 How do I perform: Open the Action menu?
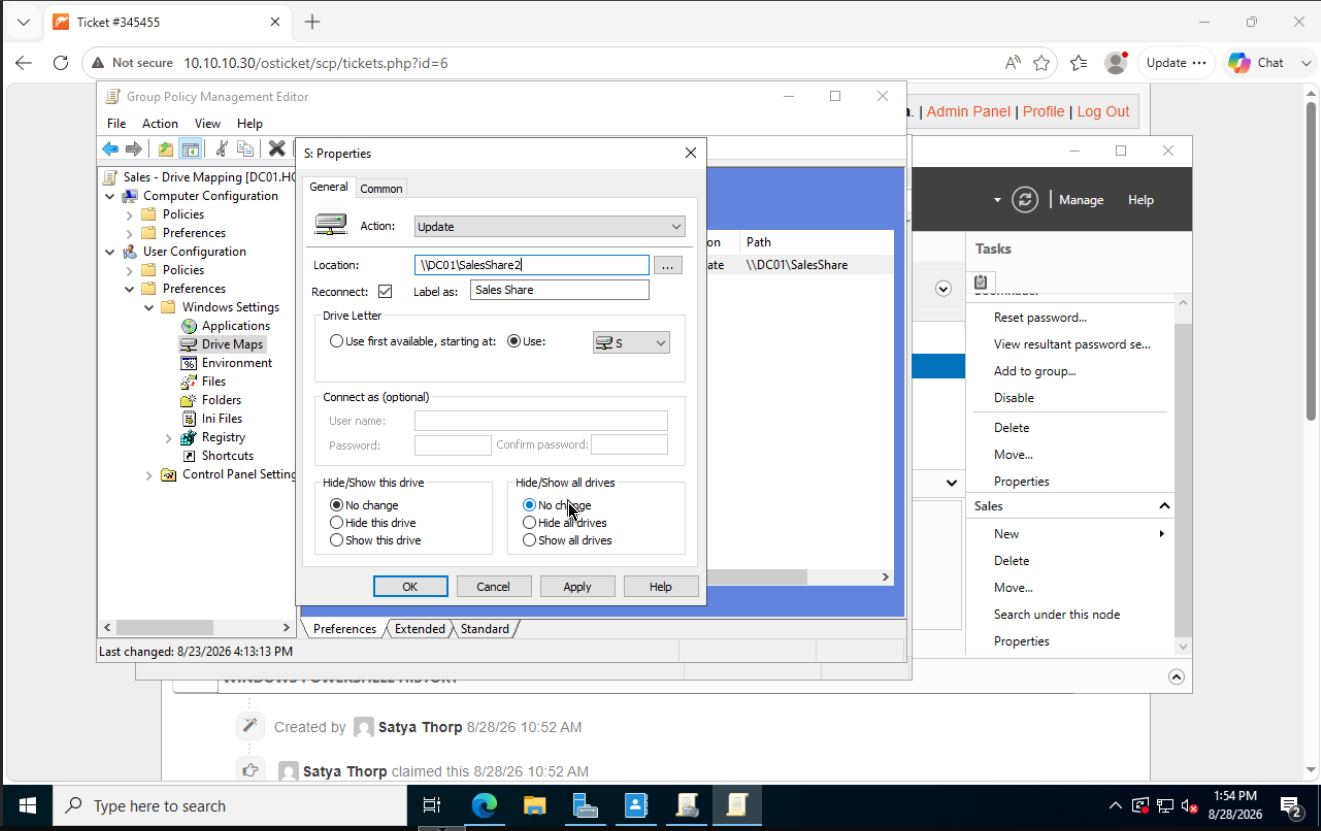[160, 124]
